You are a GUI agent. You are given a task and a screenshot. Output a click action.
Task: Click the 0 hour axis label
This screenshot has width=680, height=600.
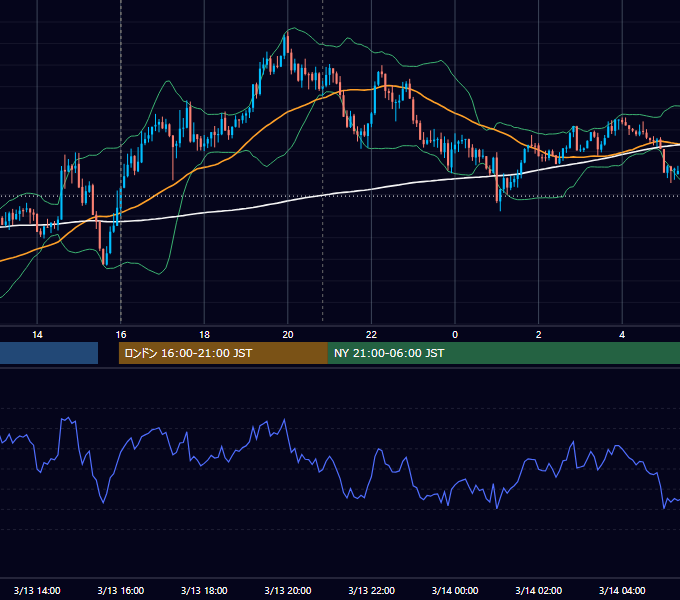click(x=455, y=334)
